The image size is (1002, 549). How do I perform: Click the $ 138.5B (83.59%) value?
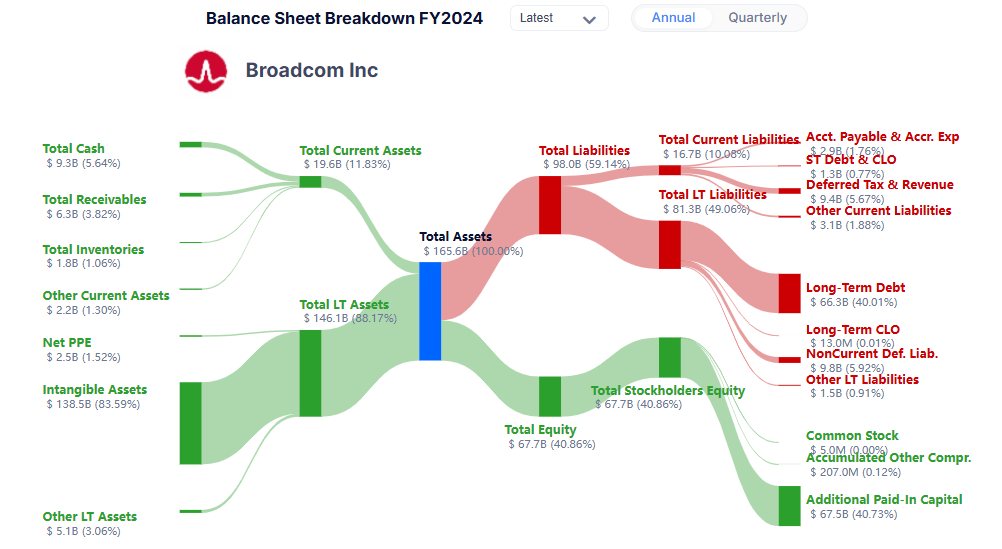93,404
